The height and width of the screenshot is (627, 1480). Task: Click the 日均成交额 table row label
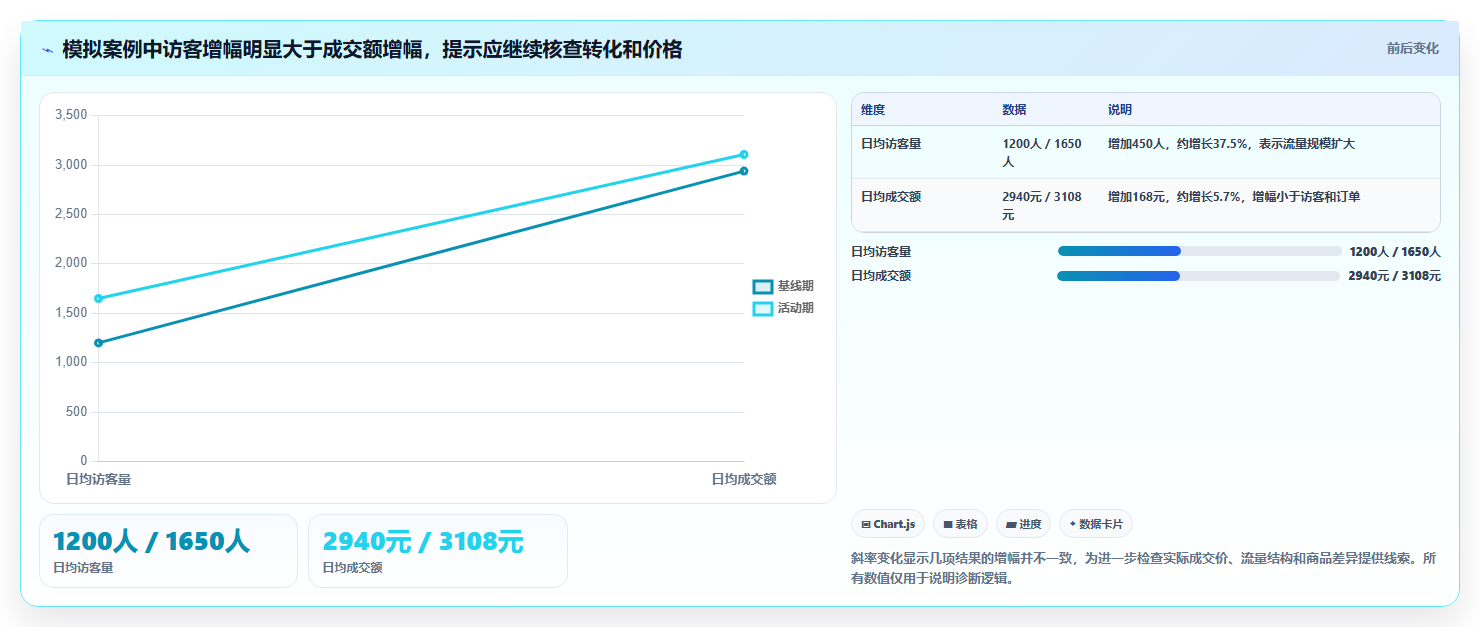[x=891, y=197]
